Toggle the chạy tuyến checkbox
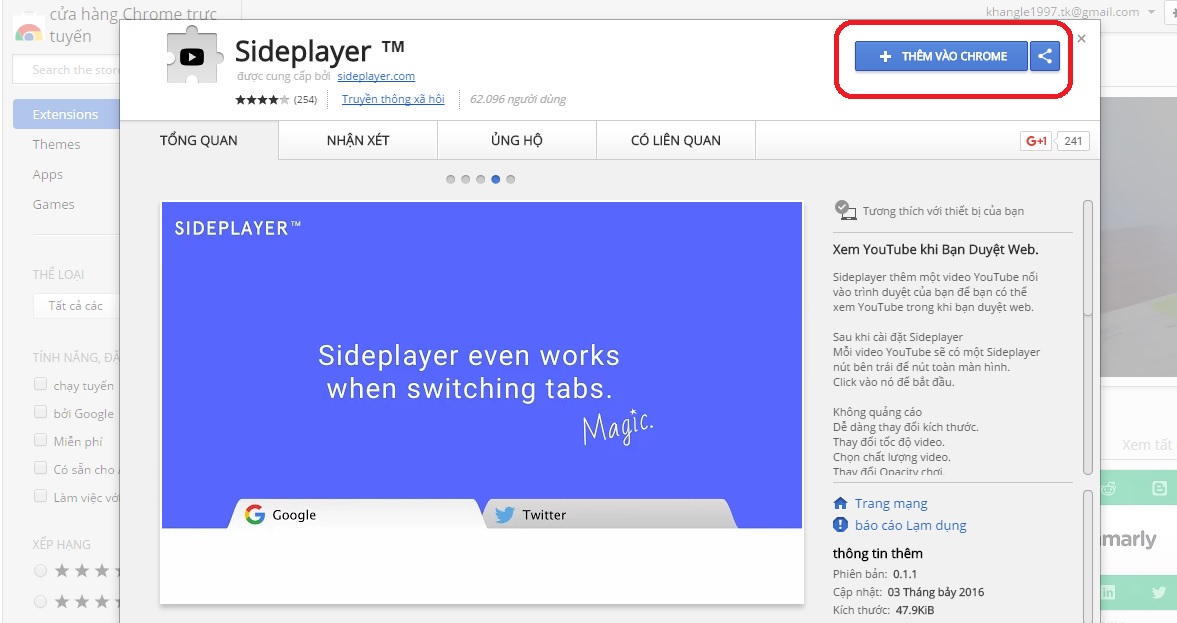1177x623 pixels. 41,384
